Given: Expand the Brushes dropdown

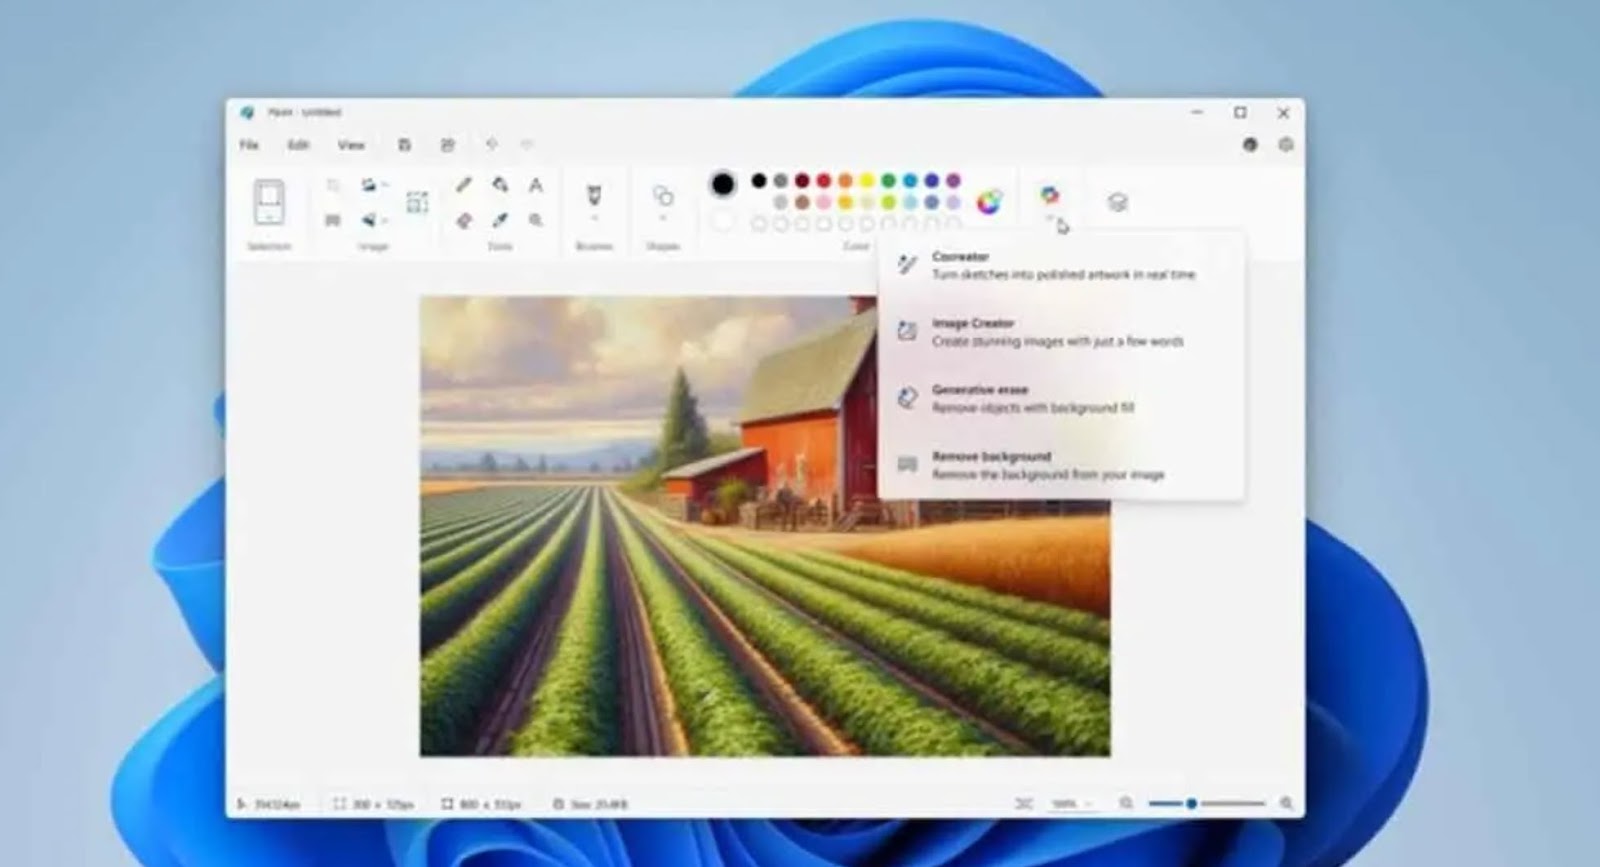Looking at the screenshot, I should tap(594, 218).
